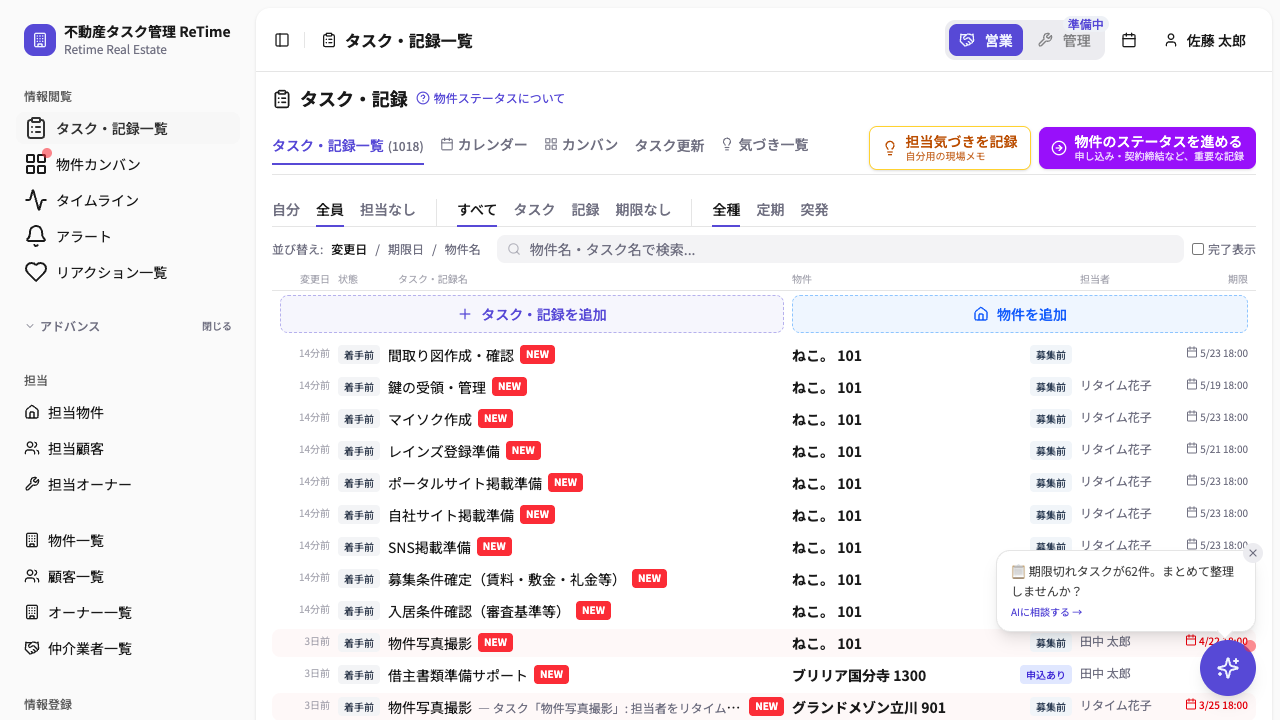This screenshot has width=1280, height=720.
Task: Select the 突発 filter
Action: click(x=814, y=210)
